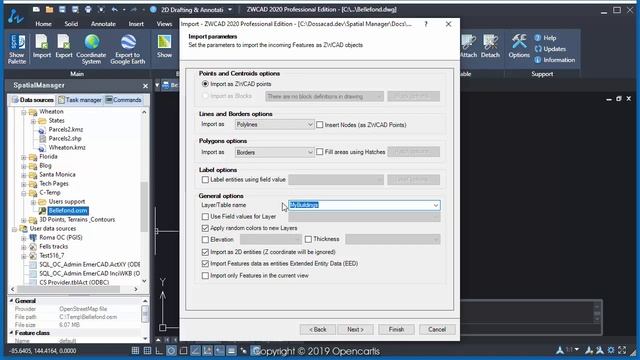
Task: Open Information in Support panel
Action: [x=555, y=60]
